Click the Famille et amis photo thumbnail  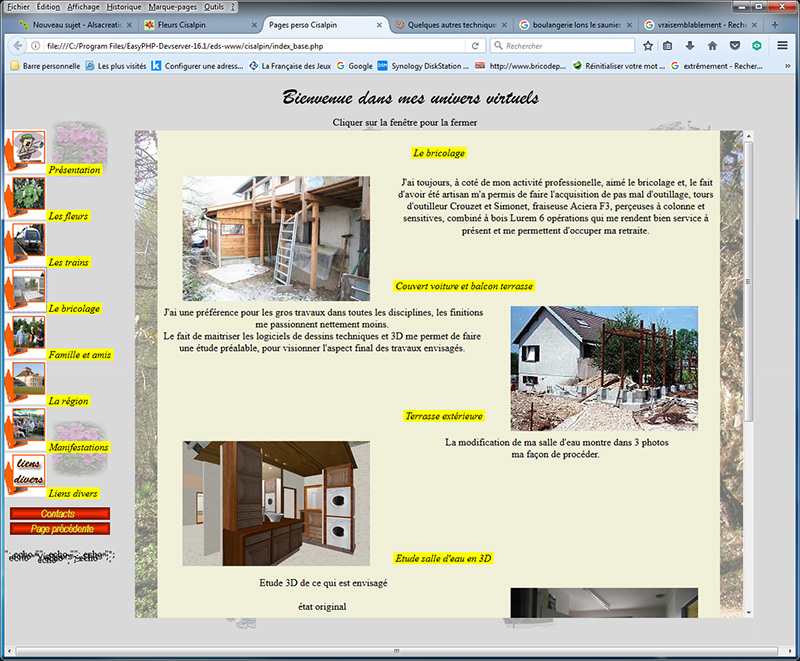pos(29,332)
